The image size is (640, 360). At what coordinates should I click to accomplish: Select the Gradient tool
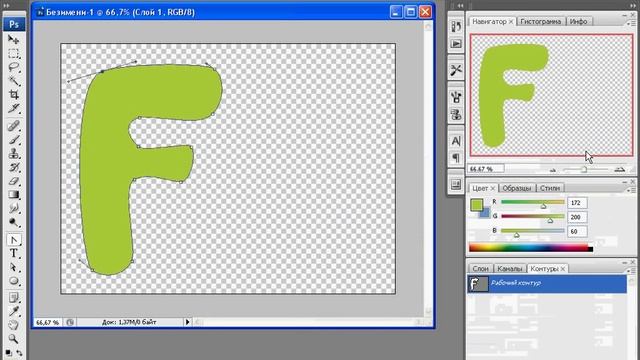(13, 195)
